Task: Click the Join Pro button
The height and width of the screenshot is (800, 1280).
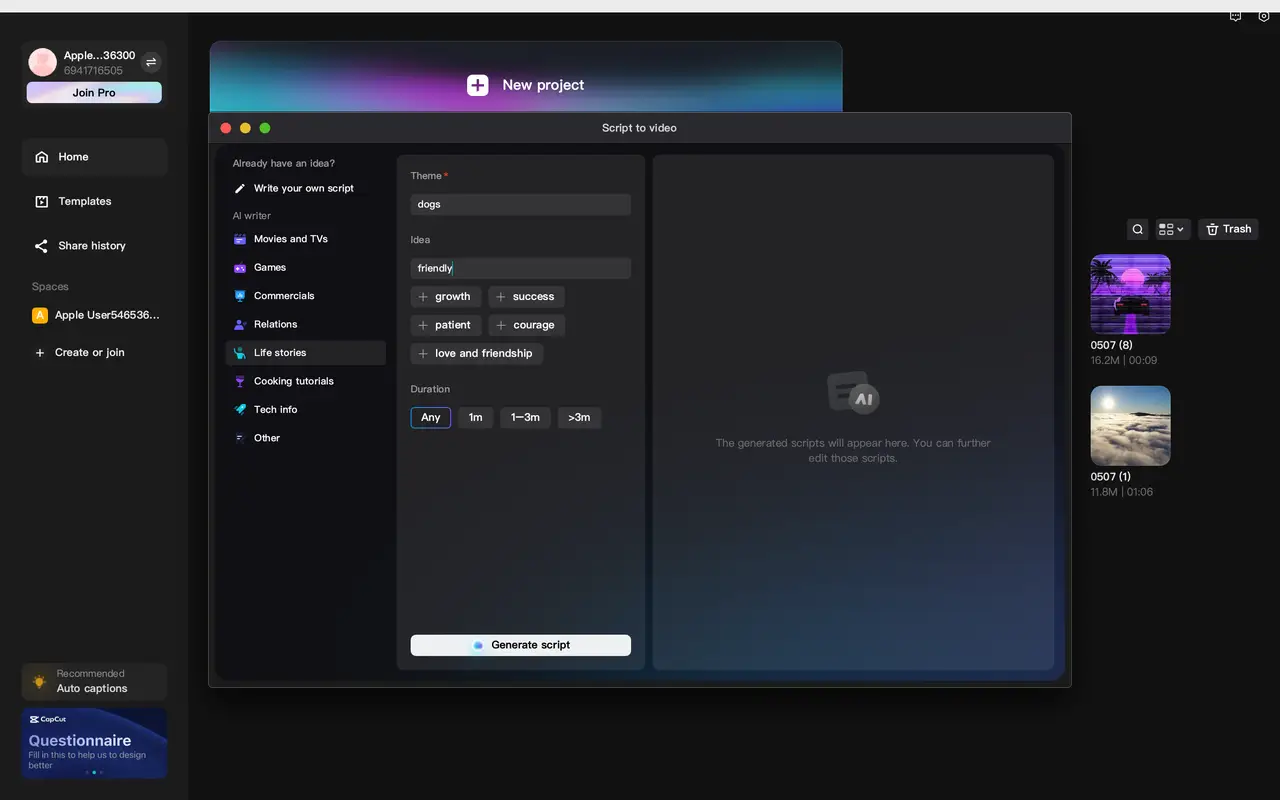Action: click(94, 93)
